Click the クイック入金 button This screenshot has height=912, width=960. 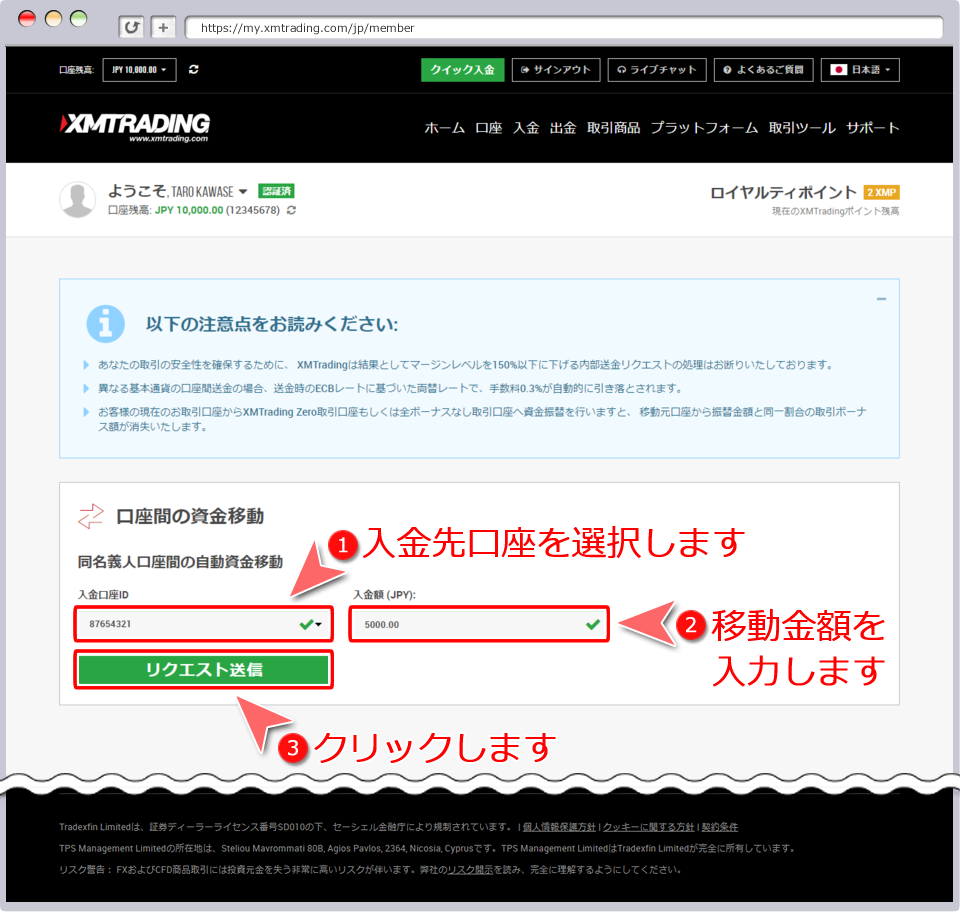tap(462, 69)
